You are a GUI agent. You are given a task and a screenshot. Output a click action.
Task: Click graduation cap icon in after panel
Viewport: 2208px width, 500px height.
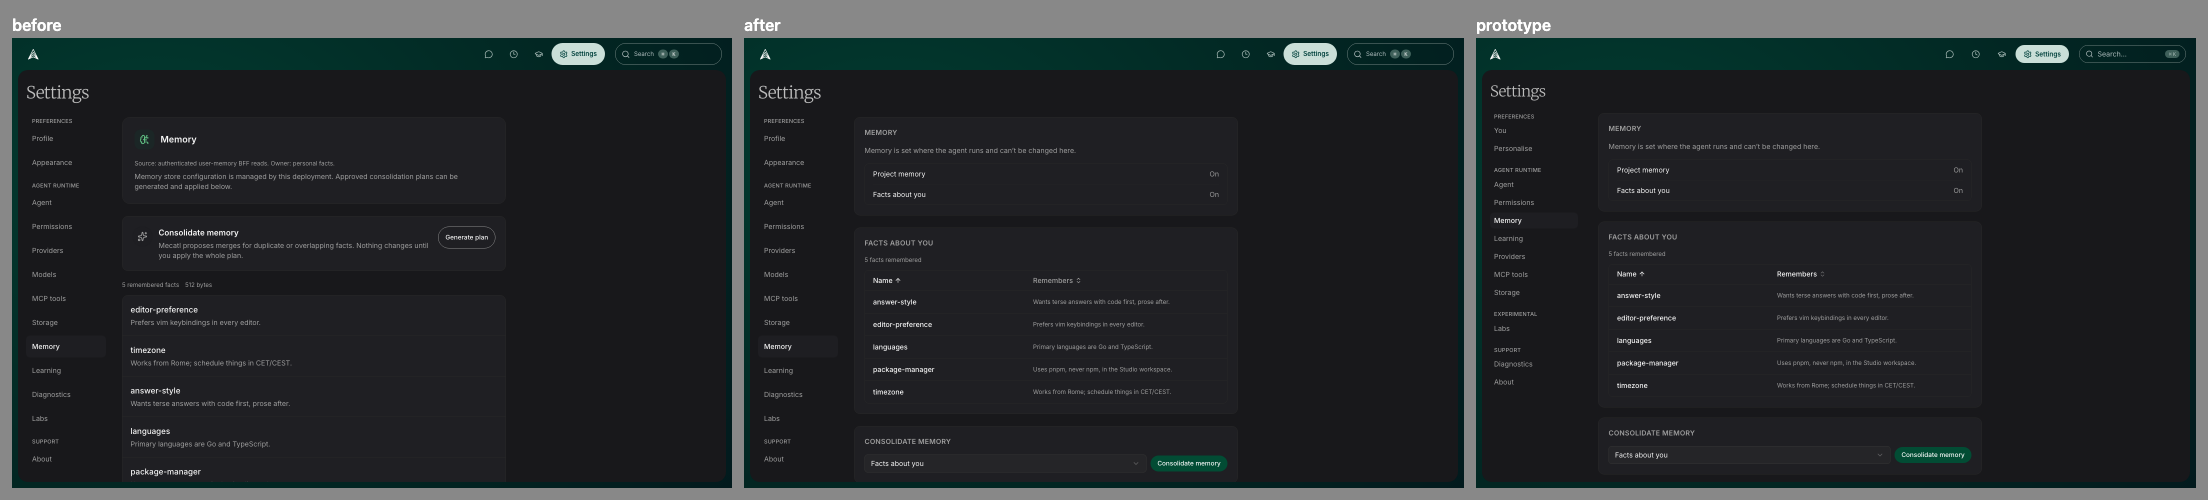point(1271,54)
